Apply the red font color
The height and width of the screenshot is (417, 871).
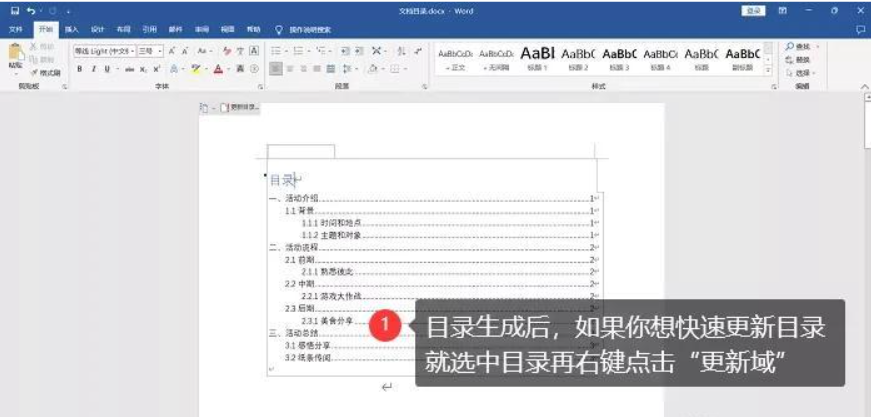[x=218, y=69]
